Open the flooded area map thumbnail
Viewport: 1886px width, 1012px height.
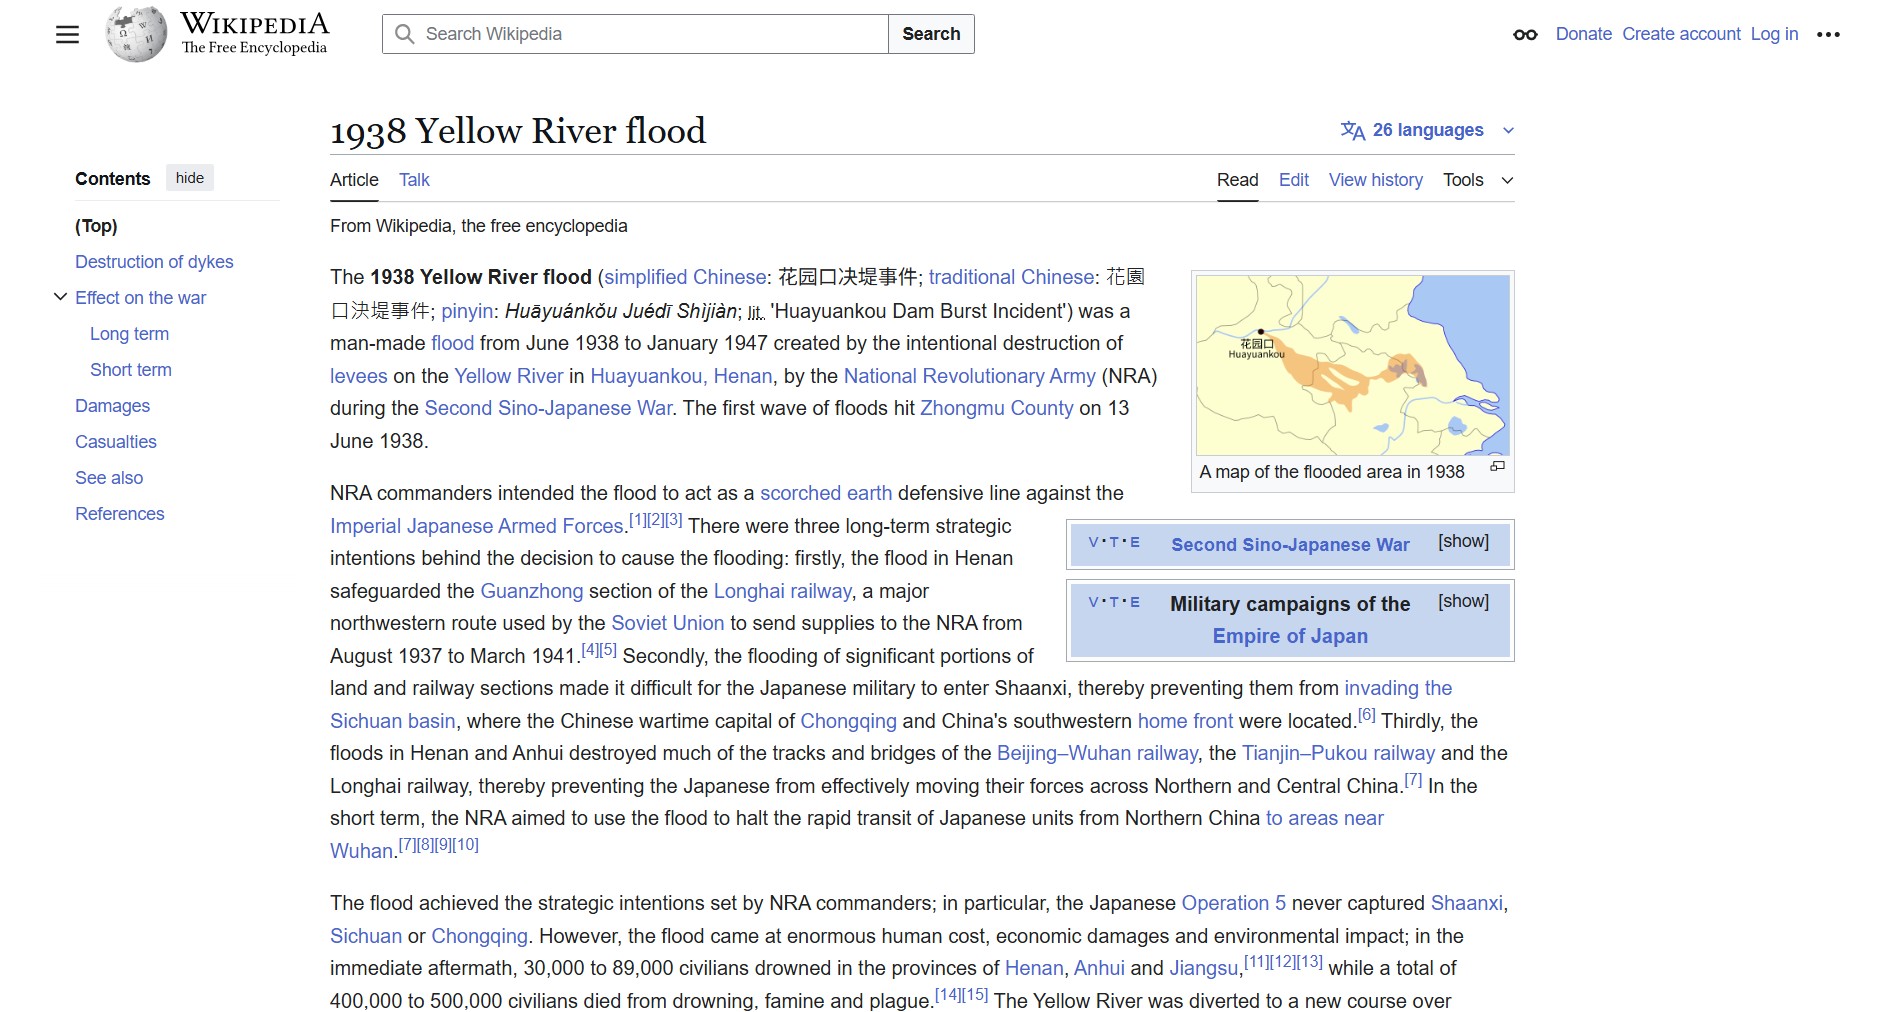(1352, 365)
